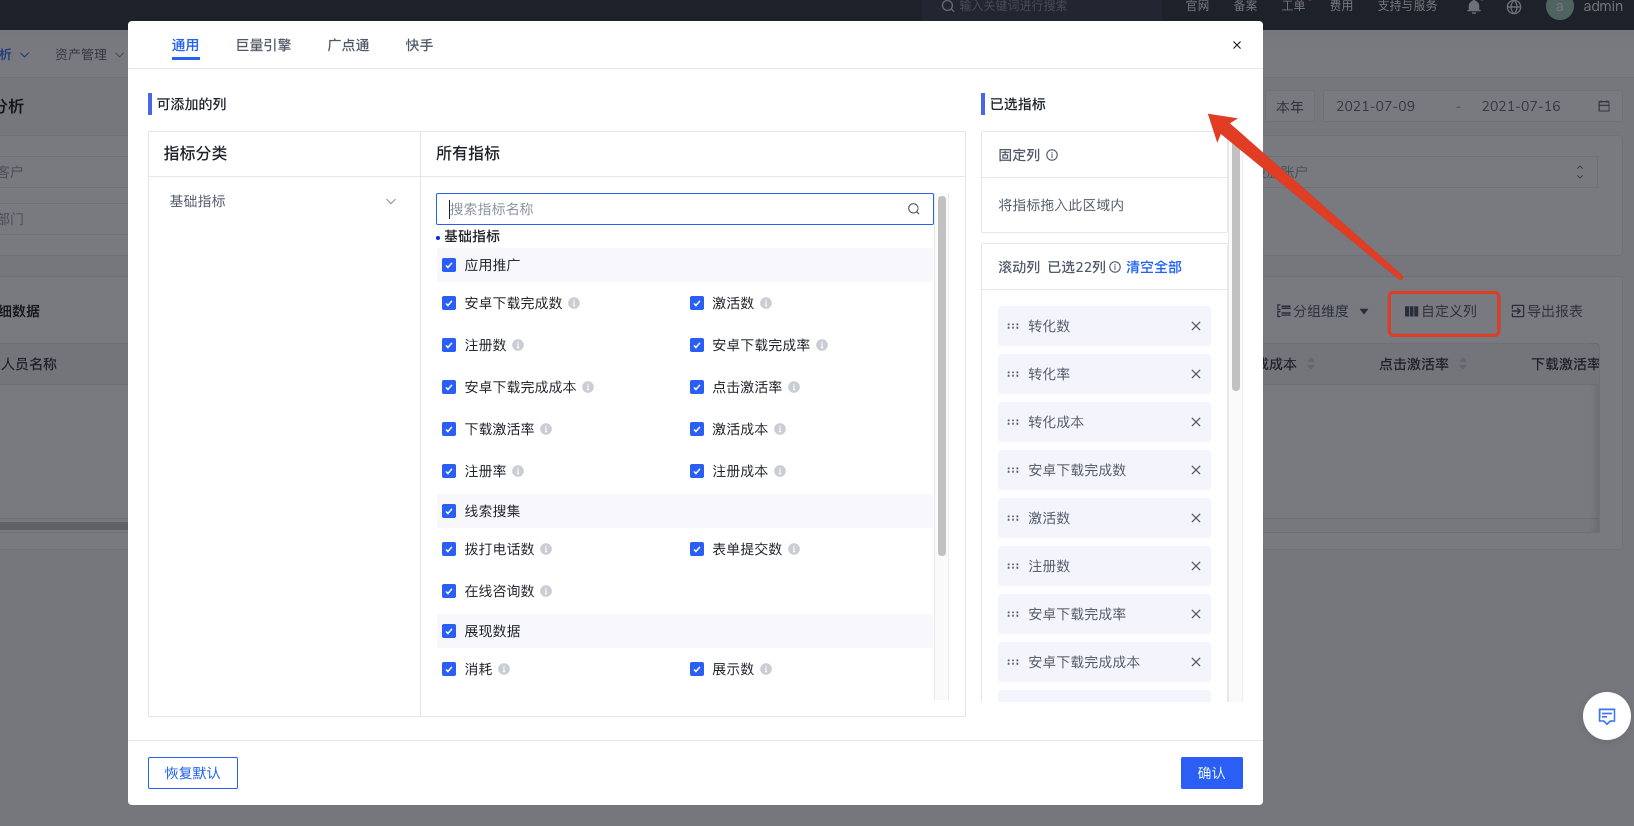
Task: Remove 安卓下载完成率 from selected columns
Action: [x=1195, y=614]
